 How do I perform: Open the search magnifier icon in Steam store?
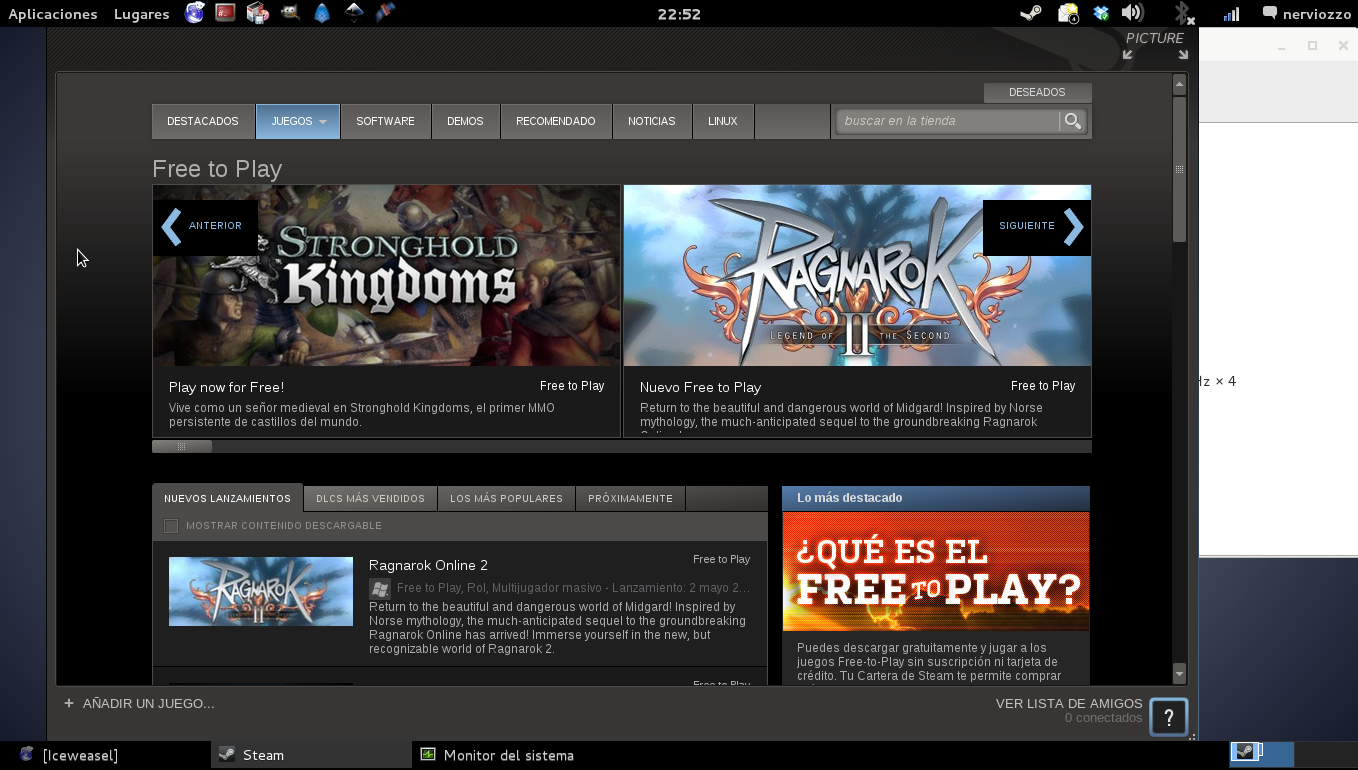(x=1072, y=120)
